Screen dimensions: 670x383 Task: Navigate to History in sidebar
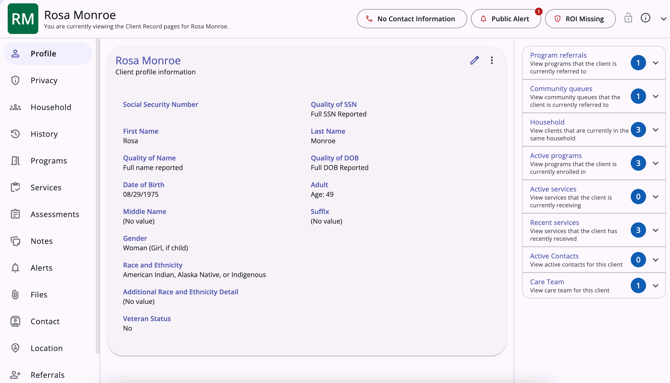click(x=48, y=134)
